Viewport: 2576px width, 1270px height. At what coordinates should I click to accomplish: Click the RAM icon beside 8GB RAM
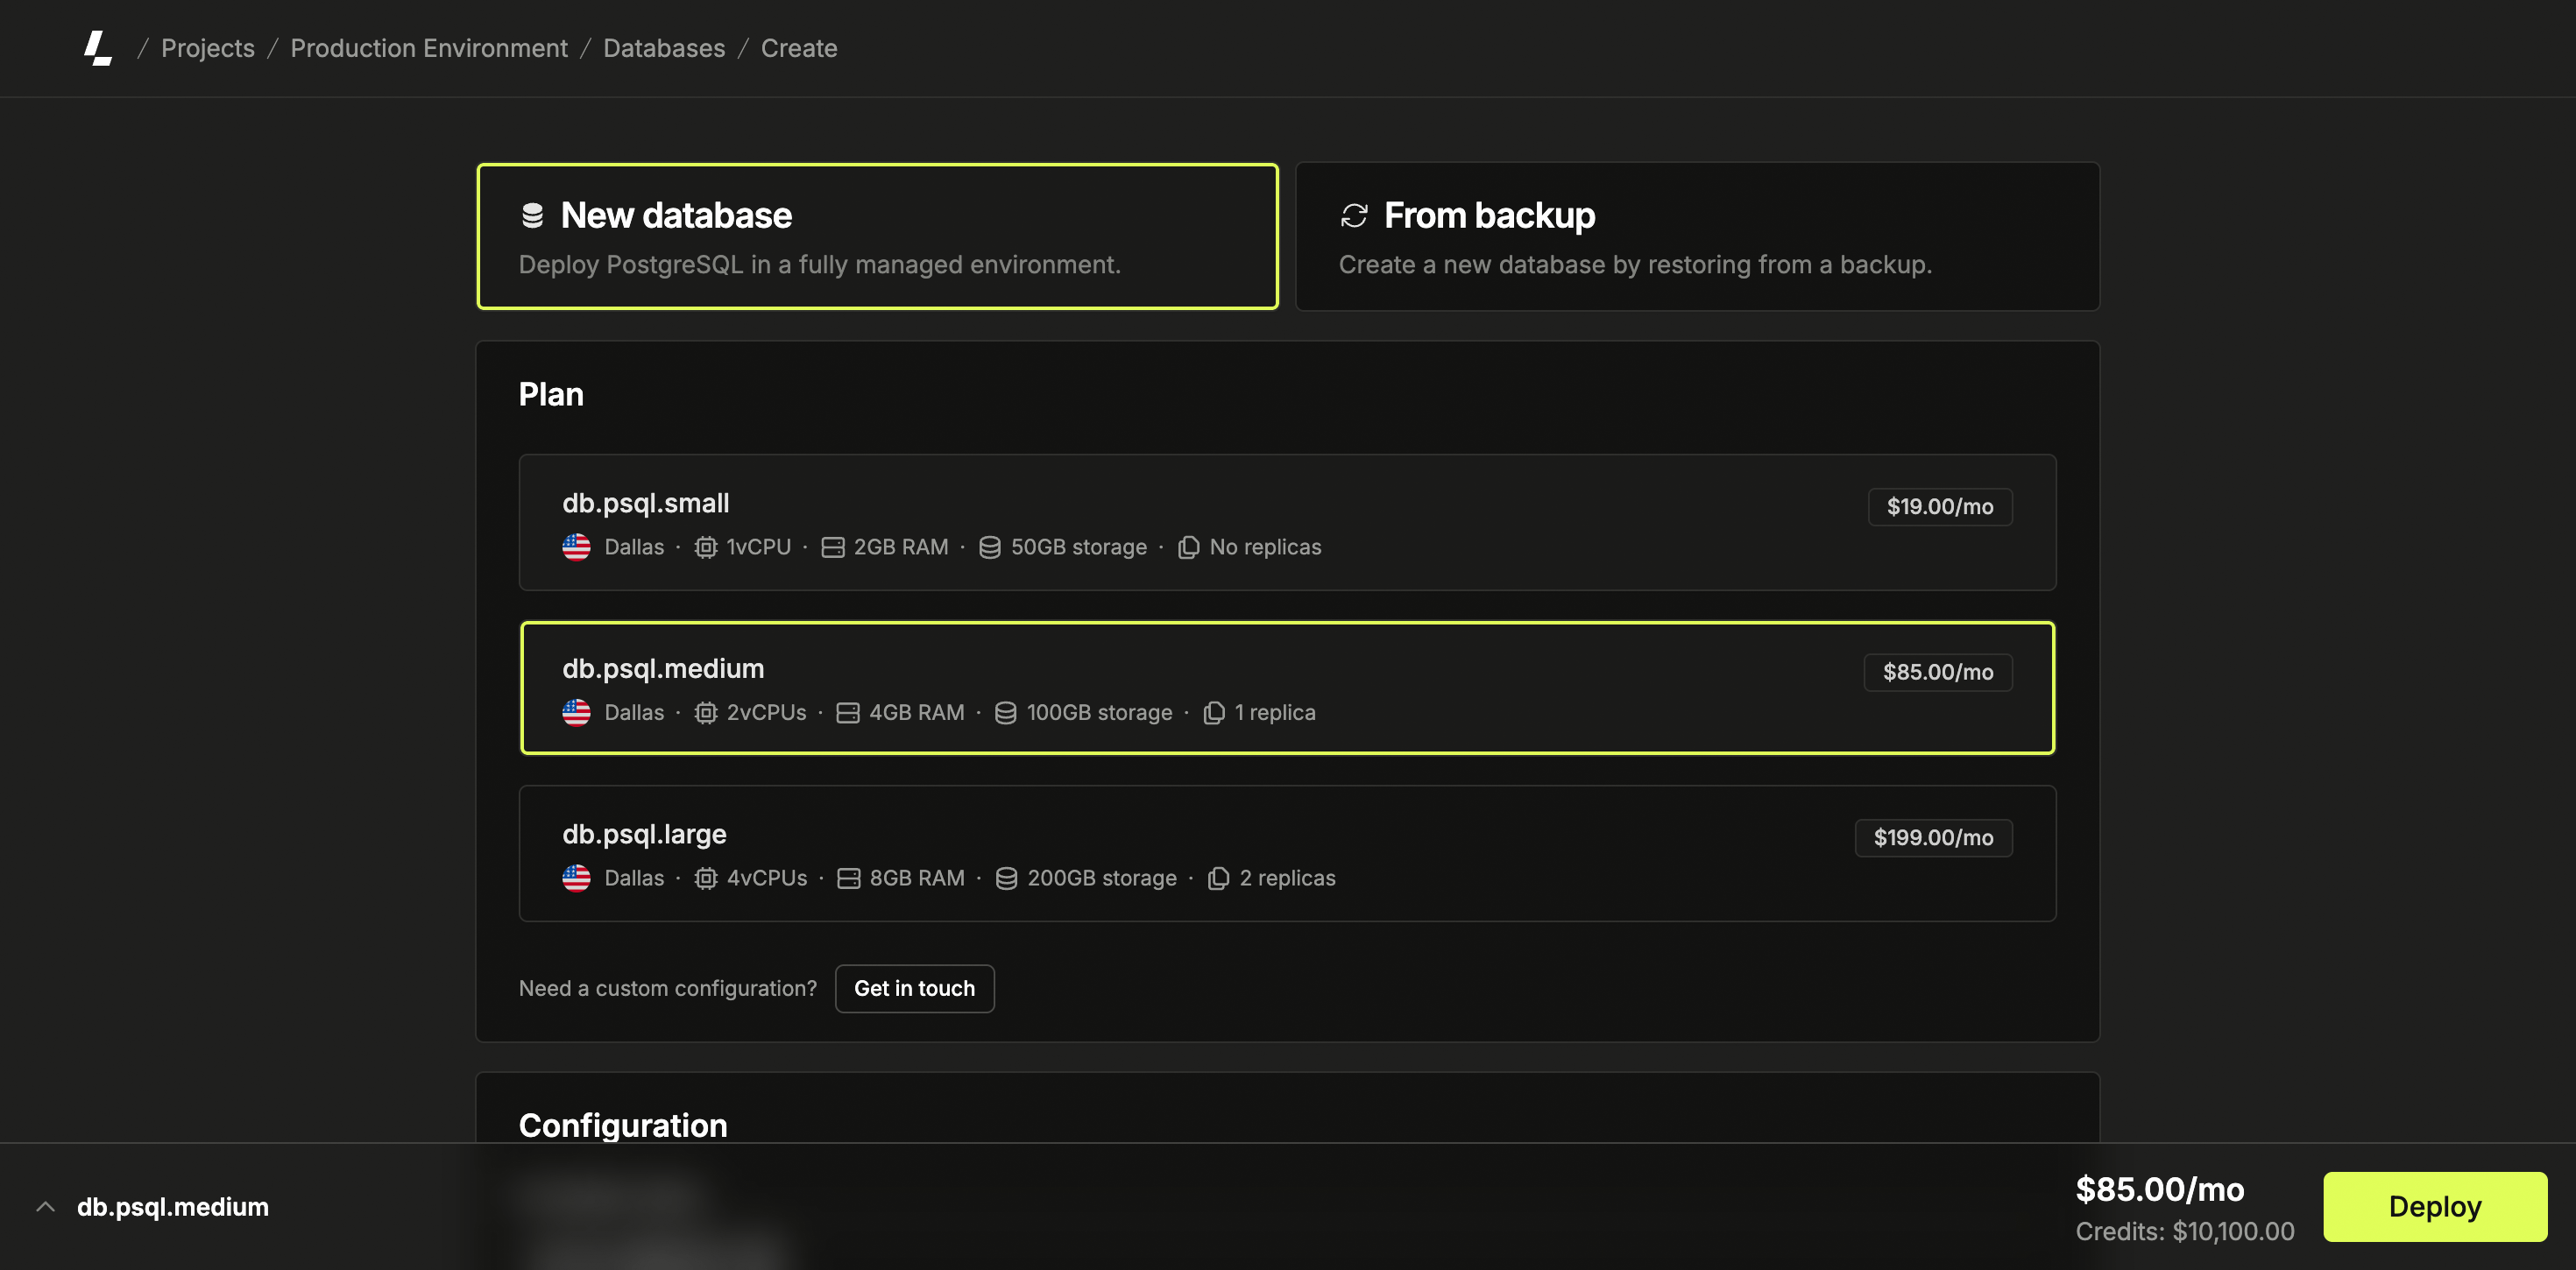pos(849,877)
